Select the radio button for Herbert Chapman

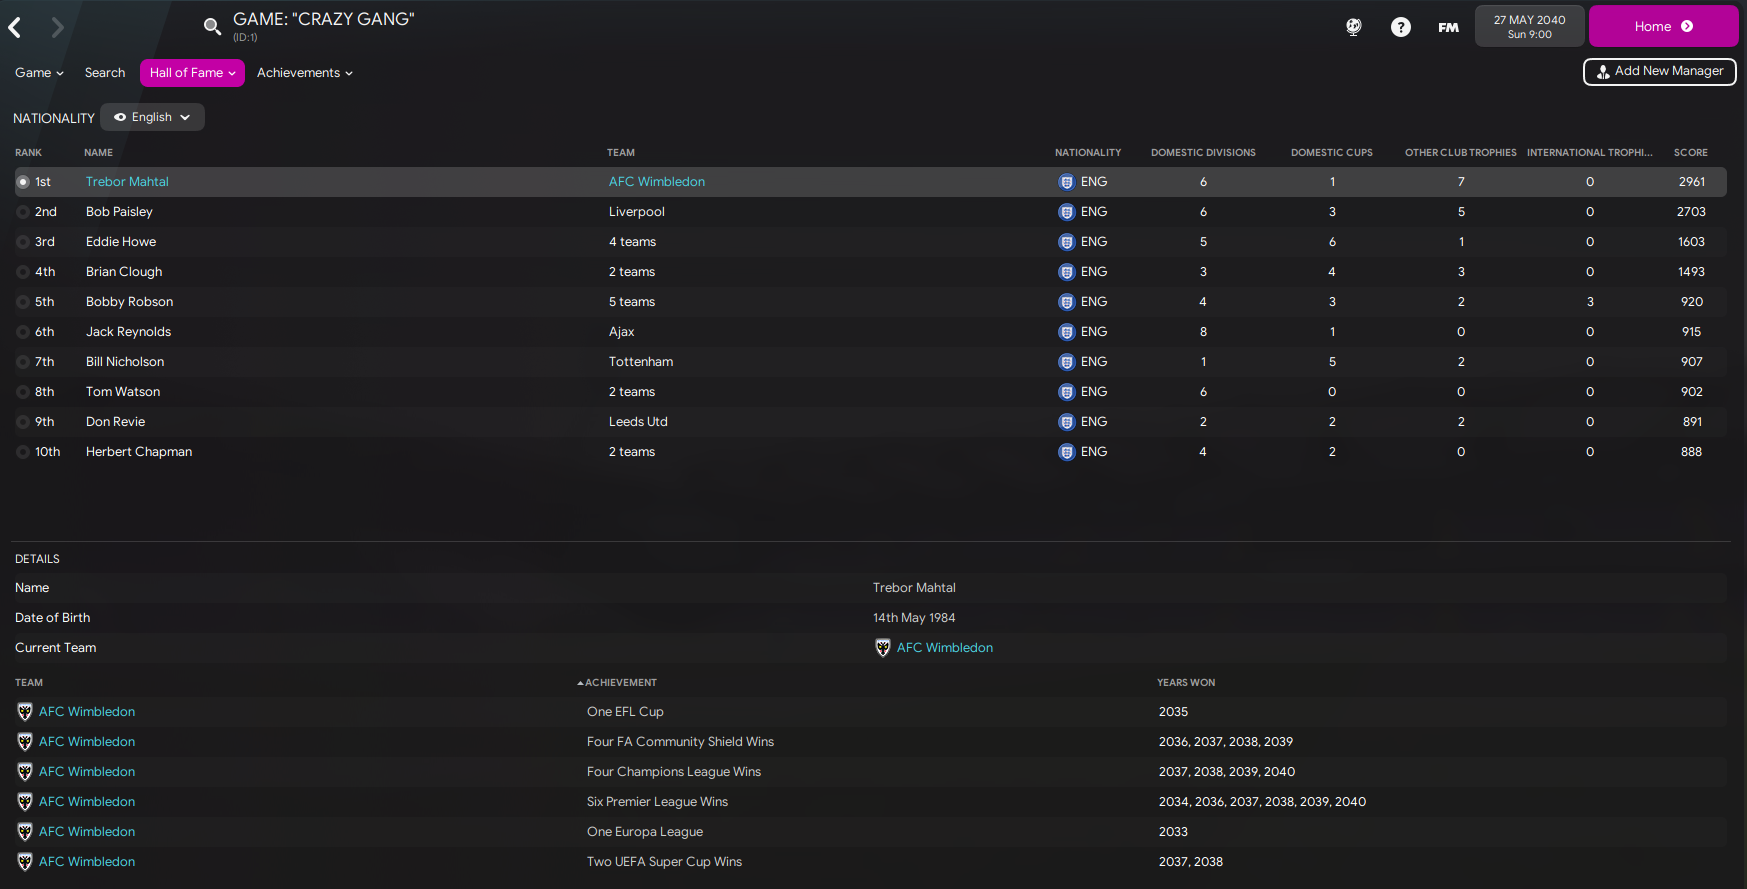coord(23,452)
